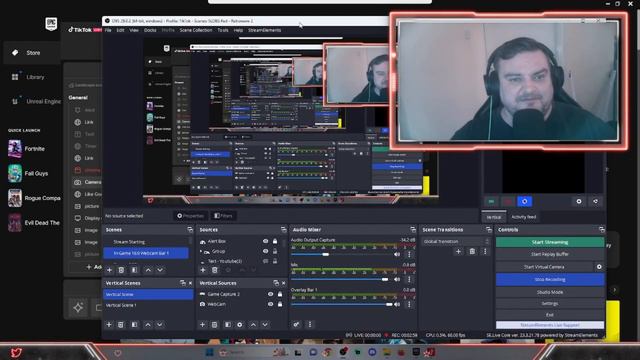Toggle lock on Alert Box source
This screenshot has width=640, height=360.
275,241
